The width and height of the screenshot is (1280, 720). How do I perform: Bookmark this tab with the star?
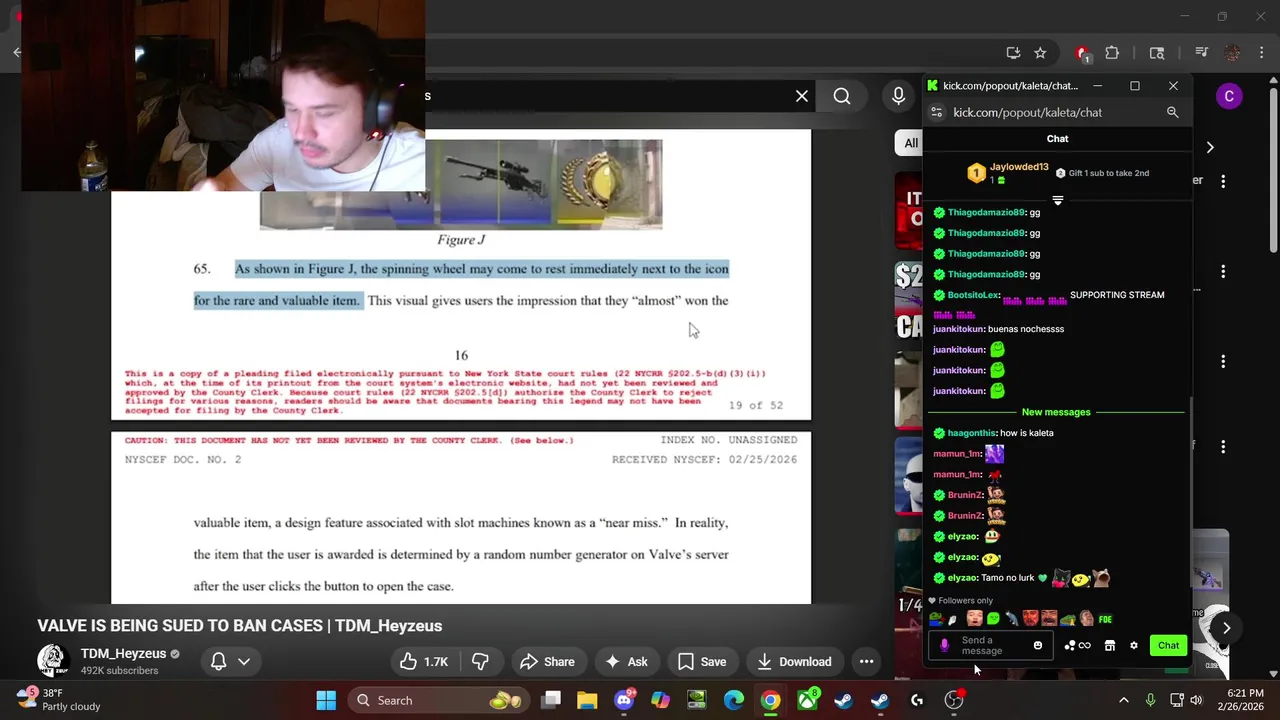pyautogui.click(x=1040, y=53)
